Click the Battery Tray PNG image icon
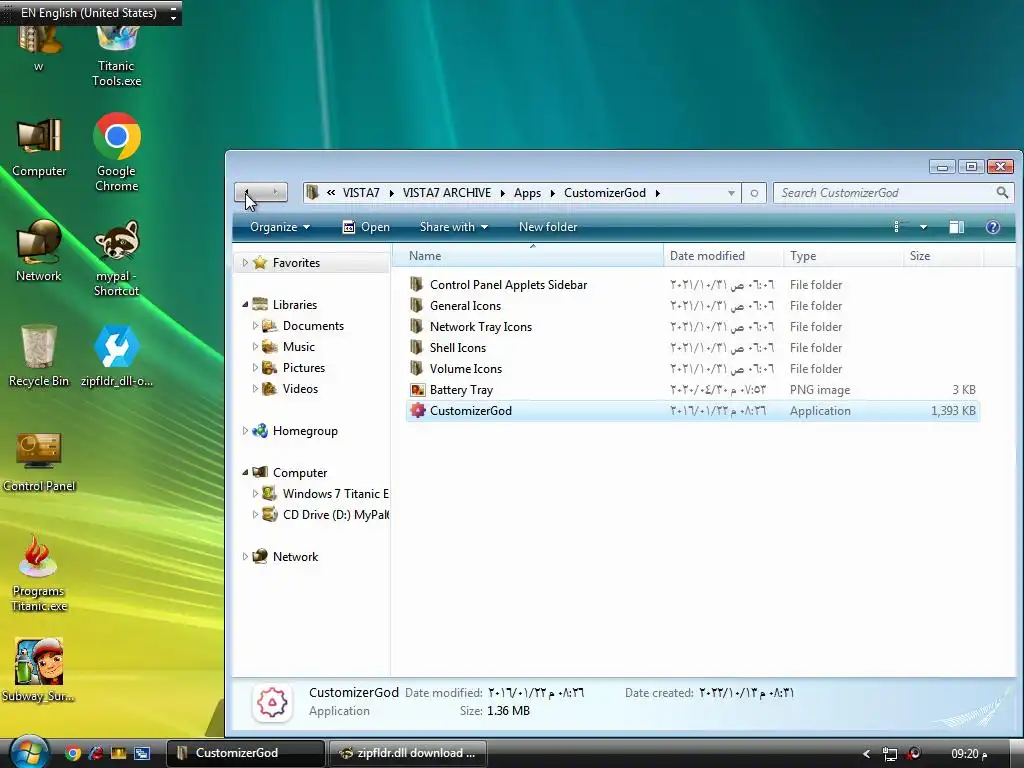The height and width of the screenshot is (768, 1024). pos(417,390)
